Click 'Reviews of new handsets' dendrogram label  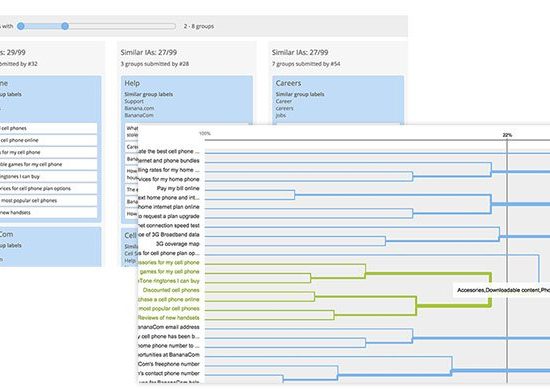[169, 318]
